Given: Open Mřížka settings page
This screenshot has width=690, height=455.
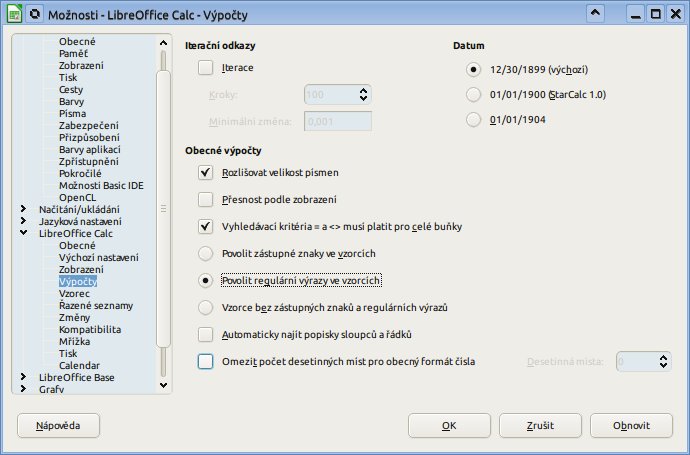Looking at the screenshot, I should tap(74, 341).
